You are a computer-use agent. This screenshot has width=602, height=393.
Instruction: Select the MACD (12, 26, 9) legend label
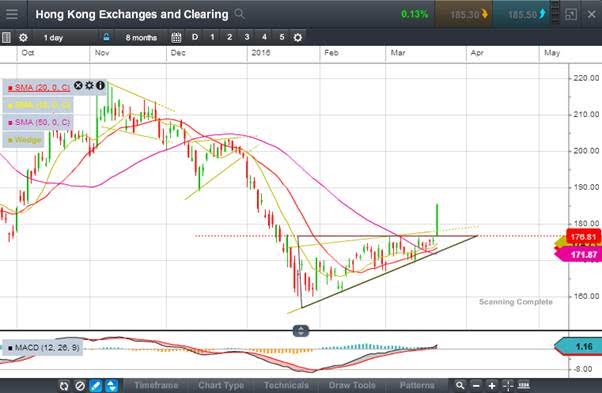tap(47, 348)
